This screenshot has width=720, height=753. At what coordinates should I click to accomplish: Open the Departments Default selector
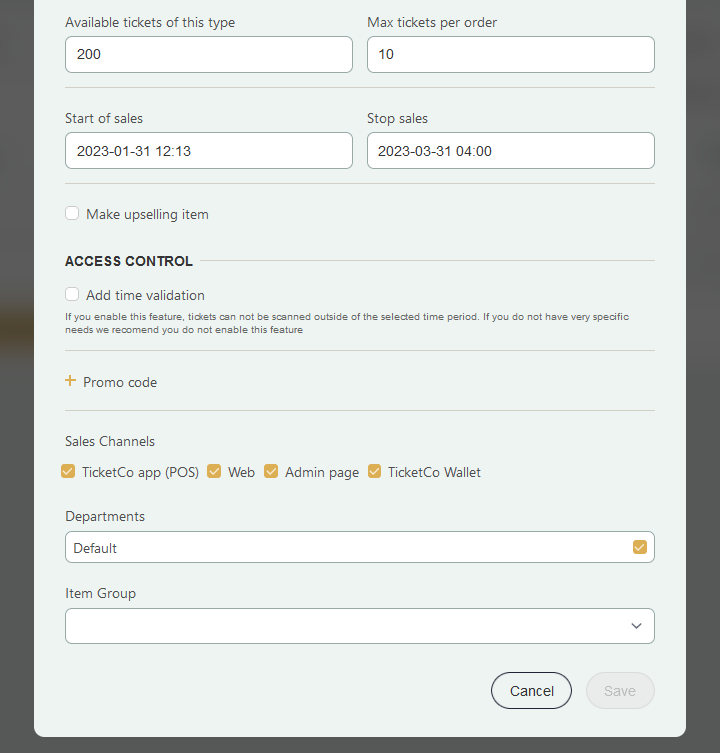360,547
